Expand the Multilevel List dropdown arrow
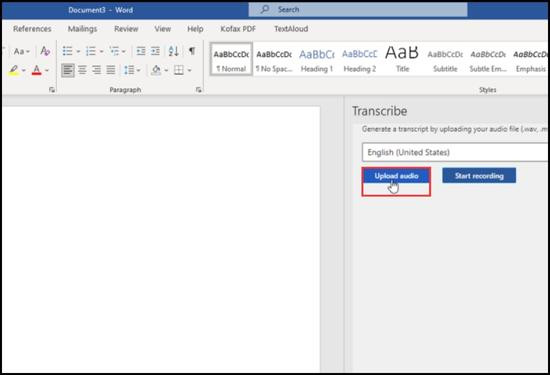This screenshot has height=375, width=550. point(123,52)
